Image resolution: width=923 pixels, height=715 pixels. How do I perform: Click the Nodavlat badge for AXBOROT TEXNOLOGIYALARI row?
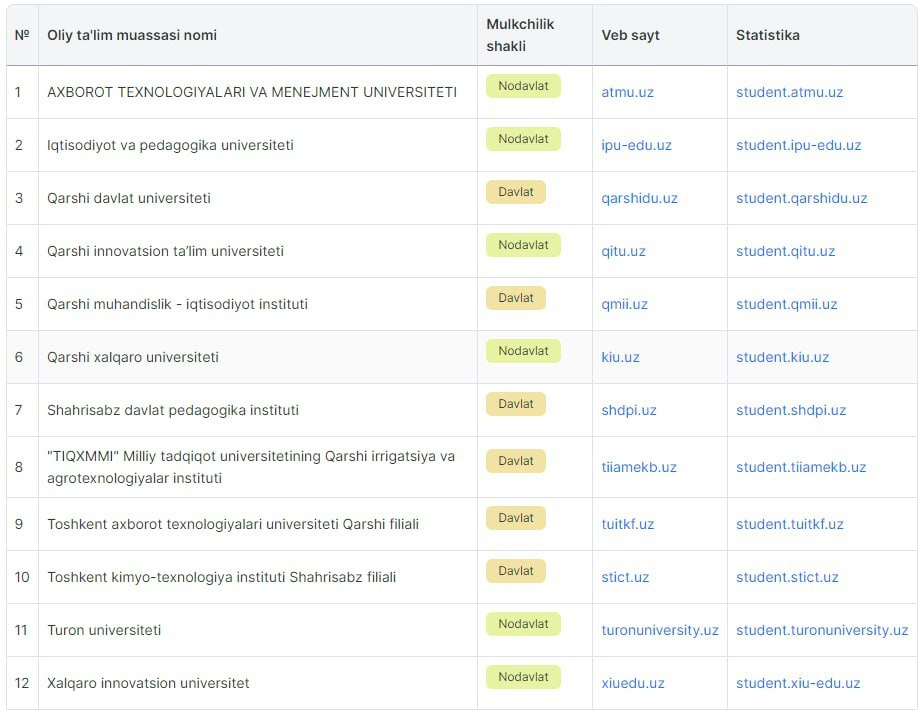coord(523,86)
